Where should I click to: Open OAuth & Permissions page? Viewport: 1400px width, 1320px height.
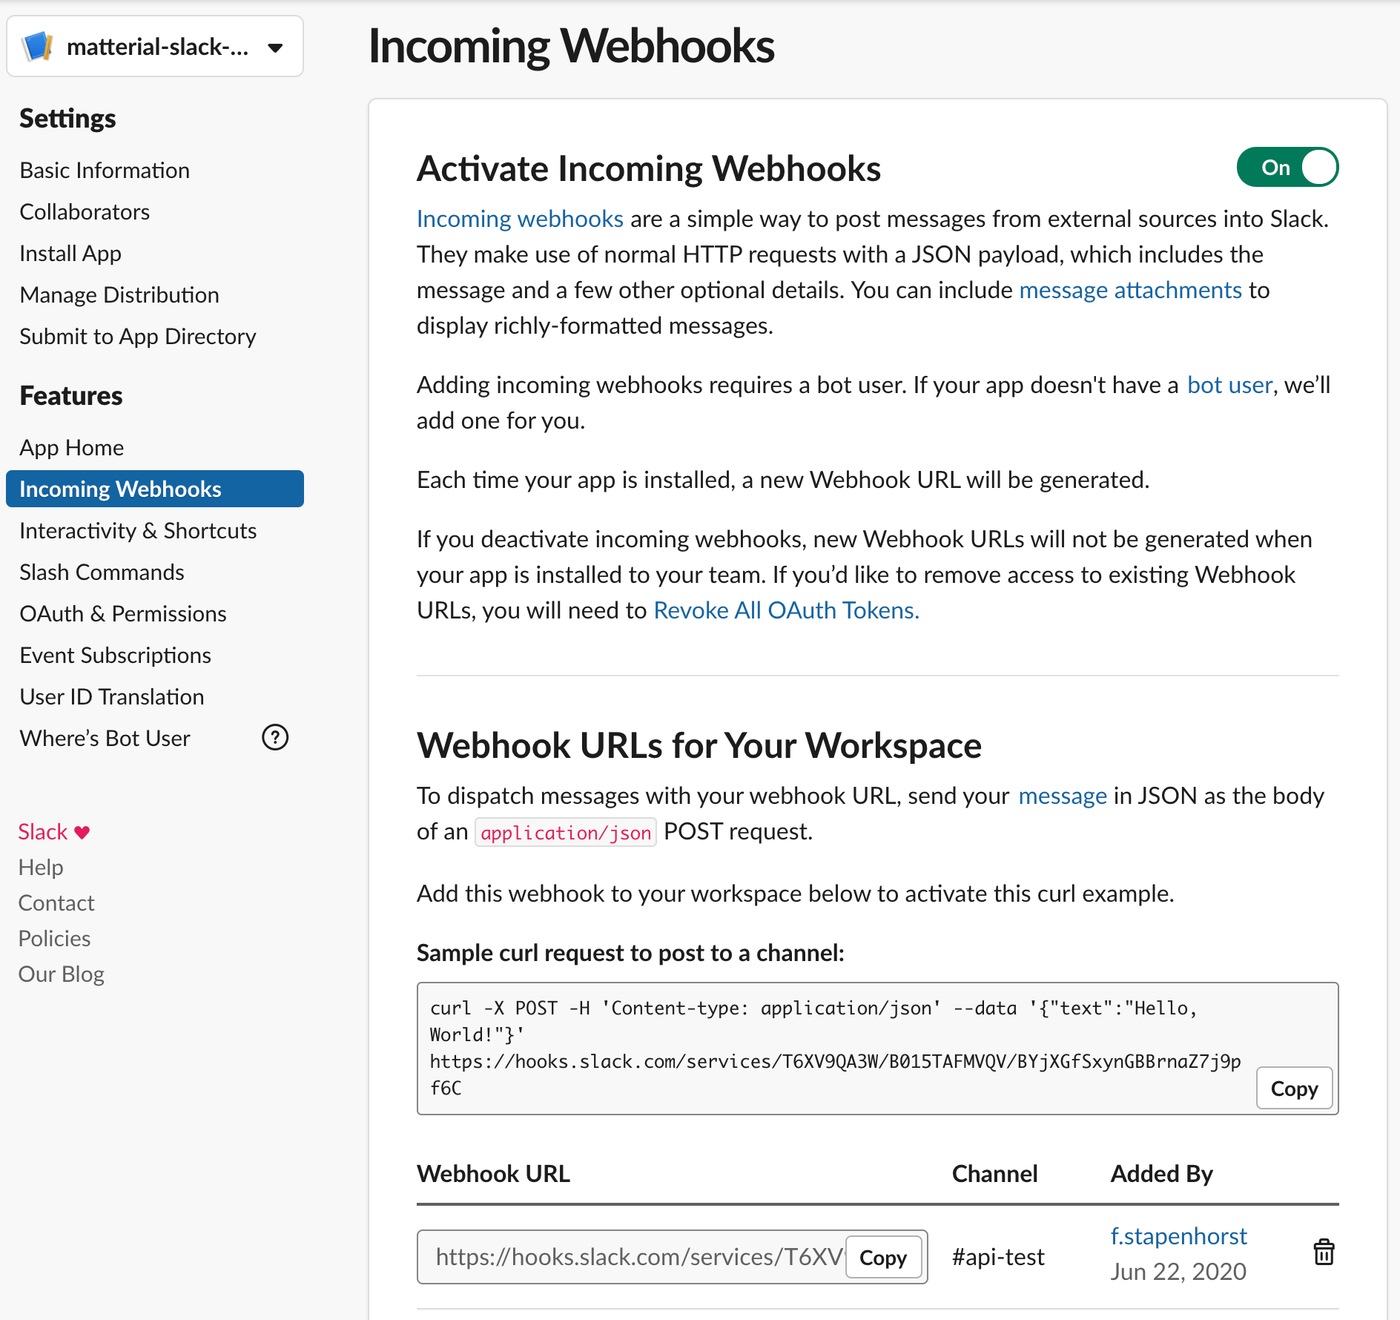[123, 613]
